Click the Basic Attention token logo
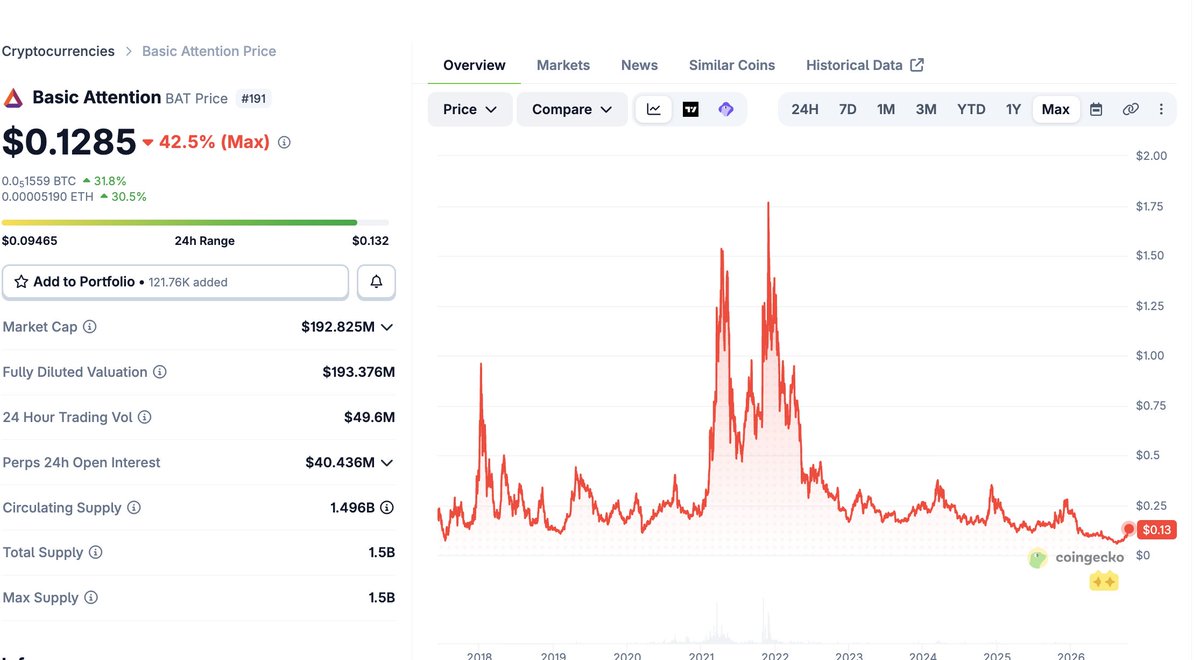The image size is (1200, 660). click(x=13, y=98)
